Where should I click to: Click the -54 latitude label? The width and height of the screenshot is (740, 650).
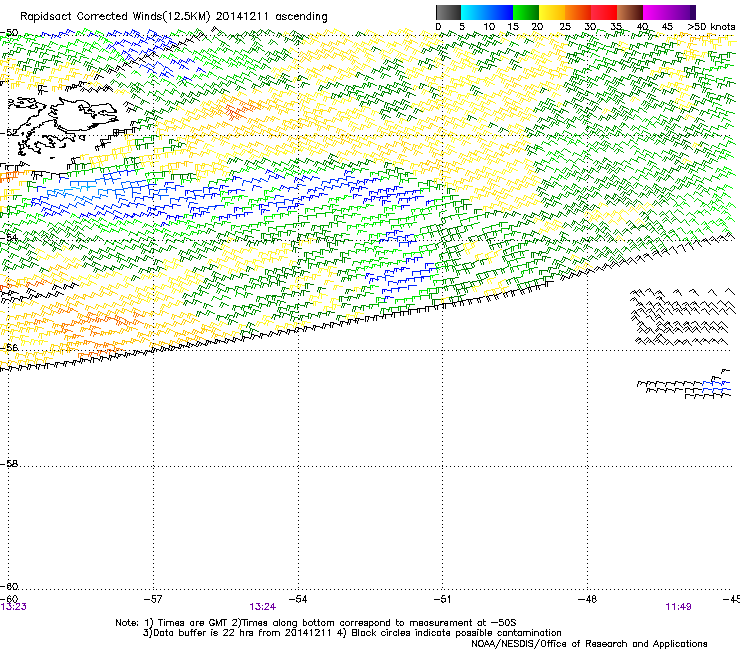[9, 237]
